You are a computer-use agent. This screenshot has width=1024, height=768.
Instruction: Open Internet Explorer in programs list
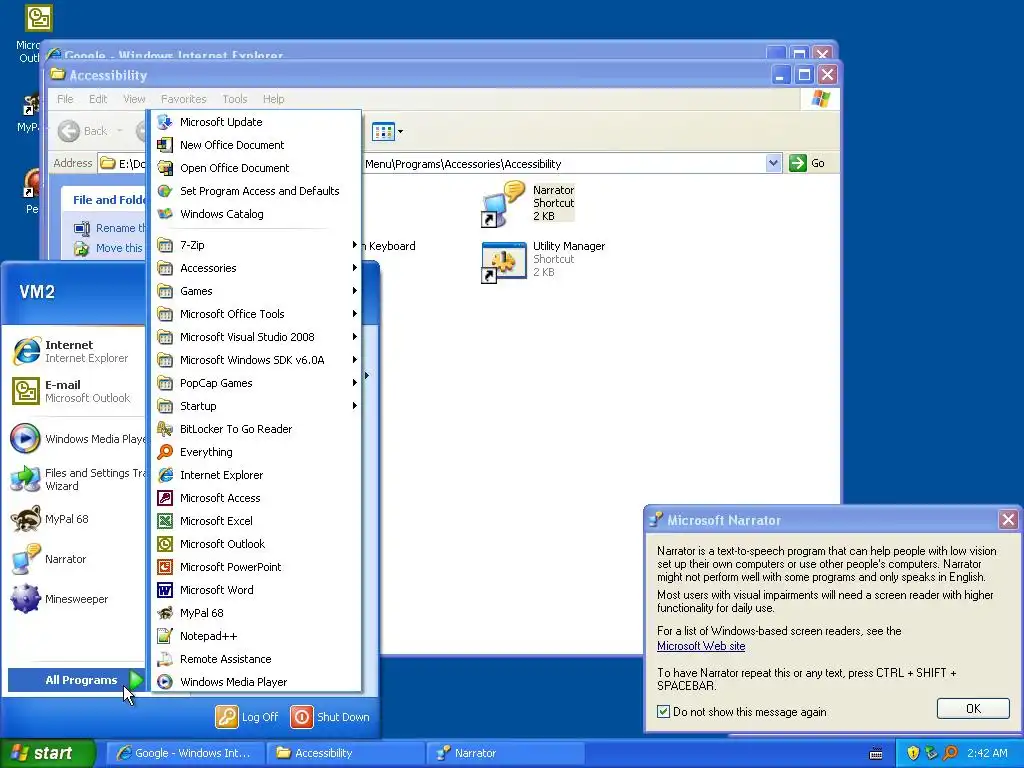[x=256, y=475]
